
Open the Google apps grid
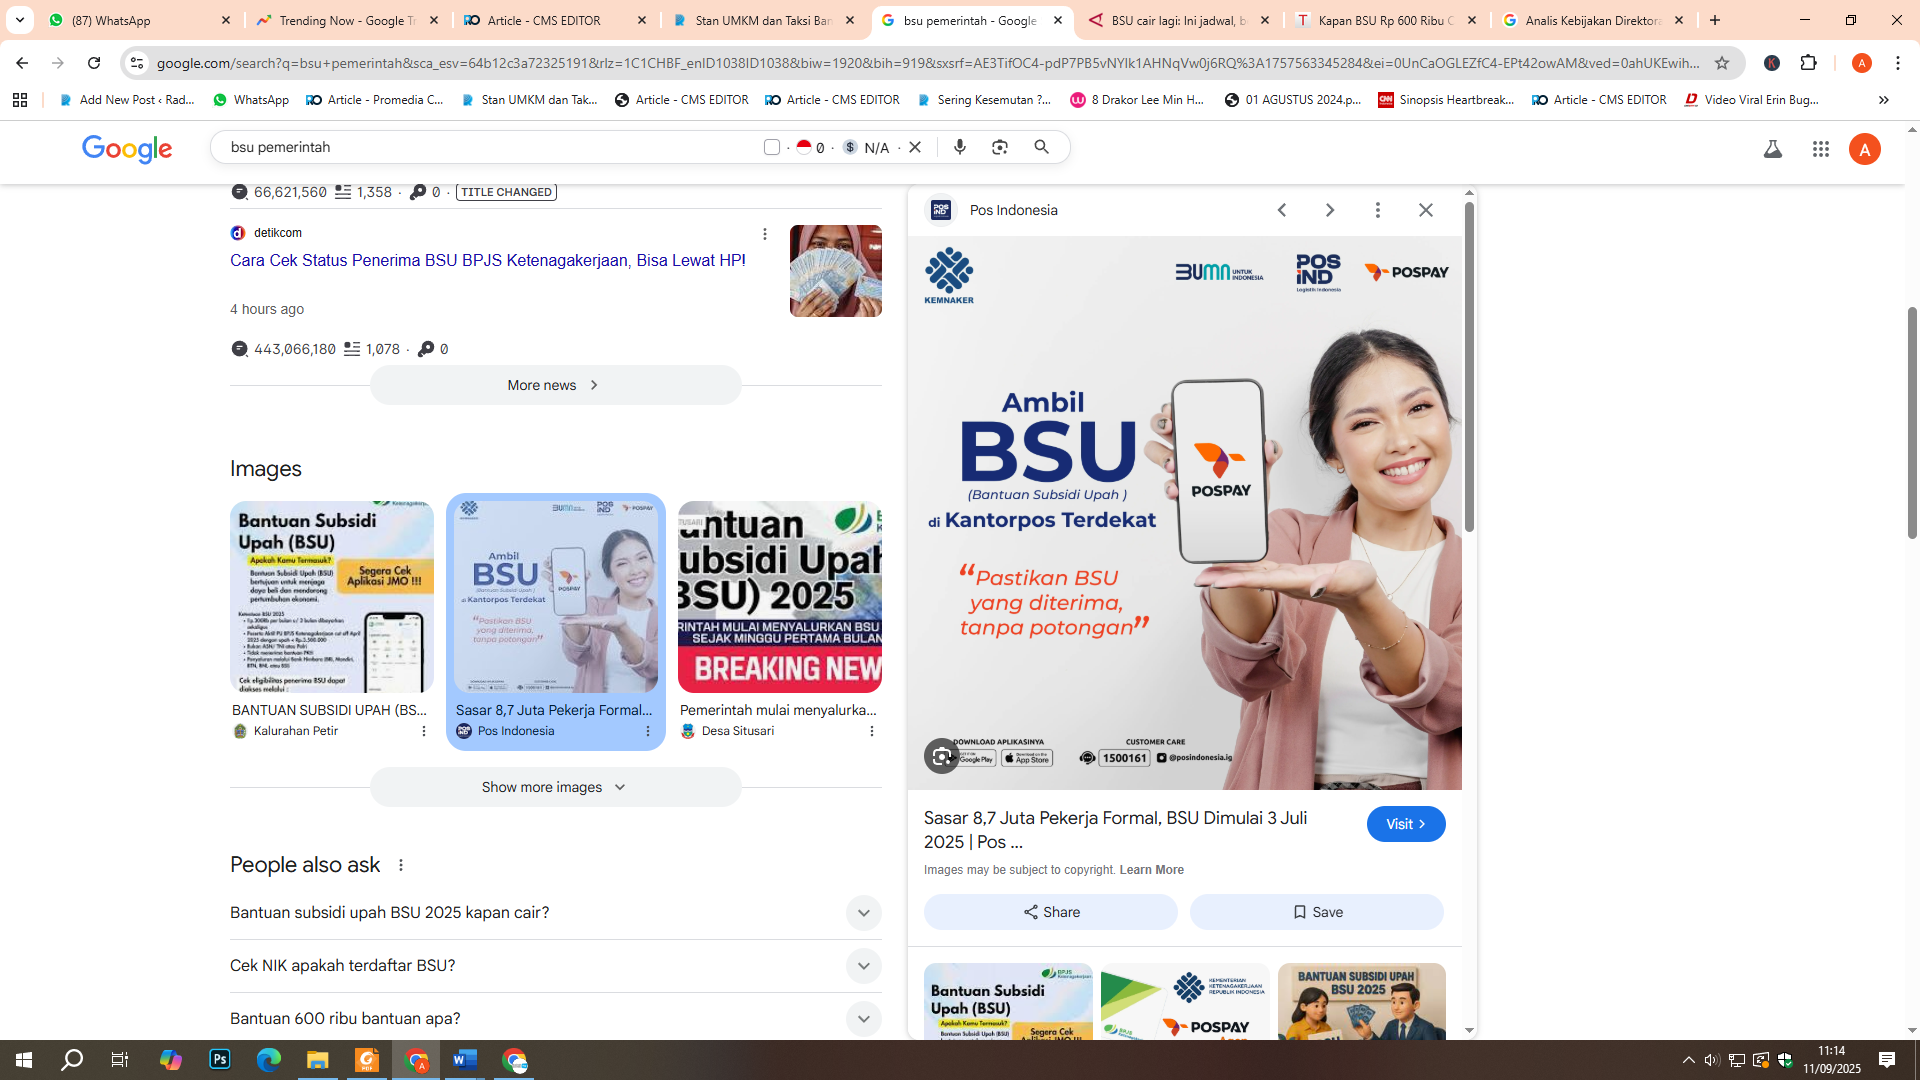pyautogui.click(x=1821, y=149)
